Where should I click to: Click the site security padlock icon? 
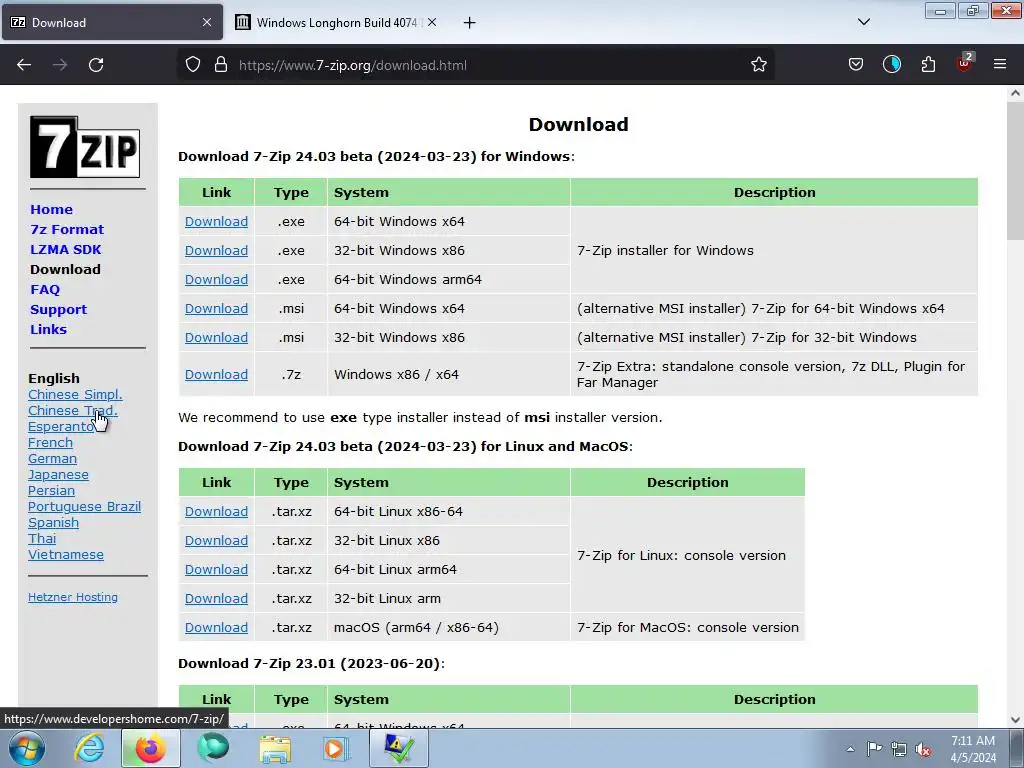[x=221, y=65]
